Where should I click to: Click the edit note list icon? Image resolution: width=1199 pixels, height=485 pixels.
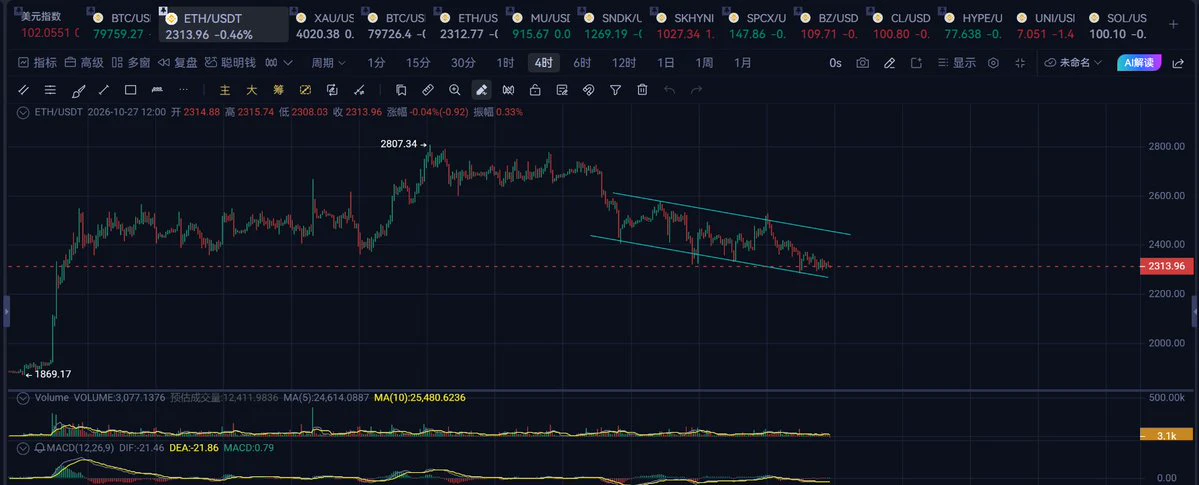point(562,90)
